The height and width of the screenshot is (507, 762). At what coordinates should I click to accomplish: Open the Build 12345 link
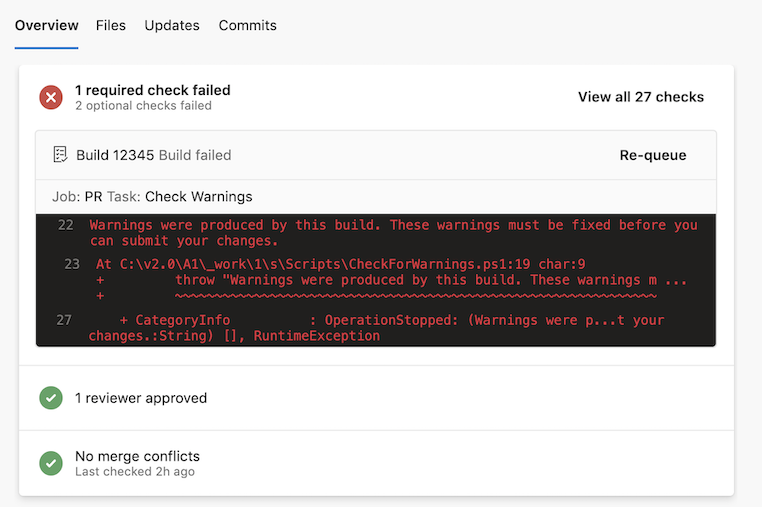click(115, 155)
